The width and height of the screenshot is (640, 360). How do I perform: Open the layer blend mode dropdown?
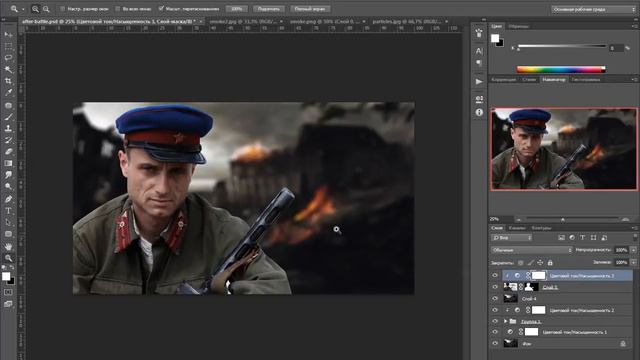click(x=531, y=250)
